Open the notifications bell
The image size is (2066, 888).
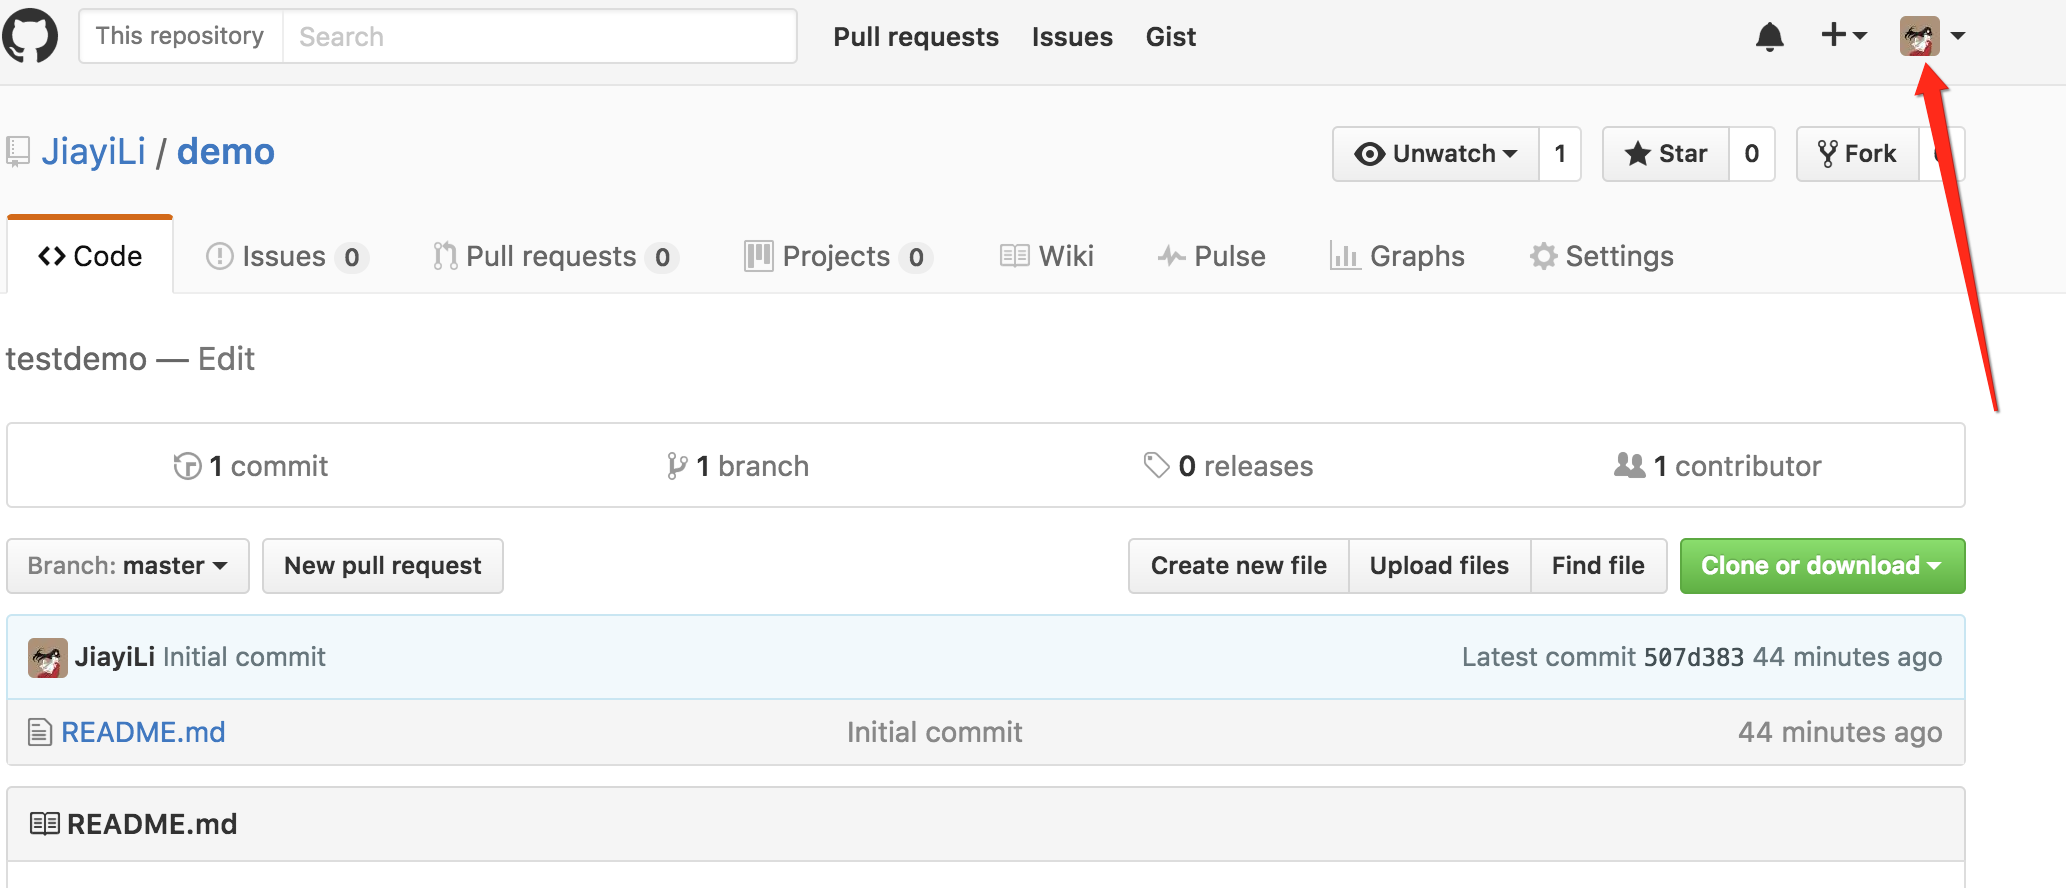coord(1770,37)
